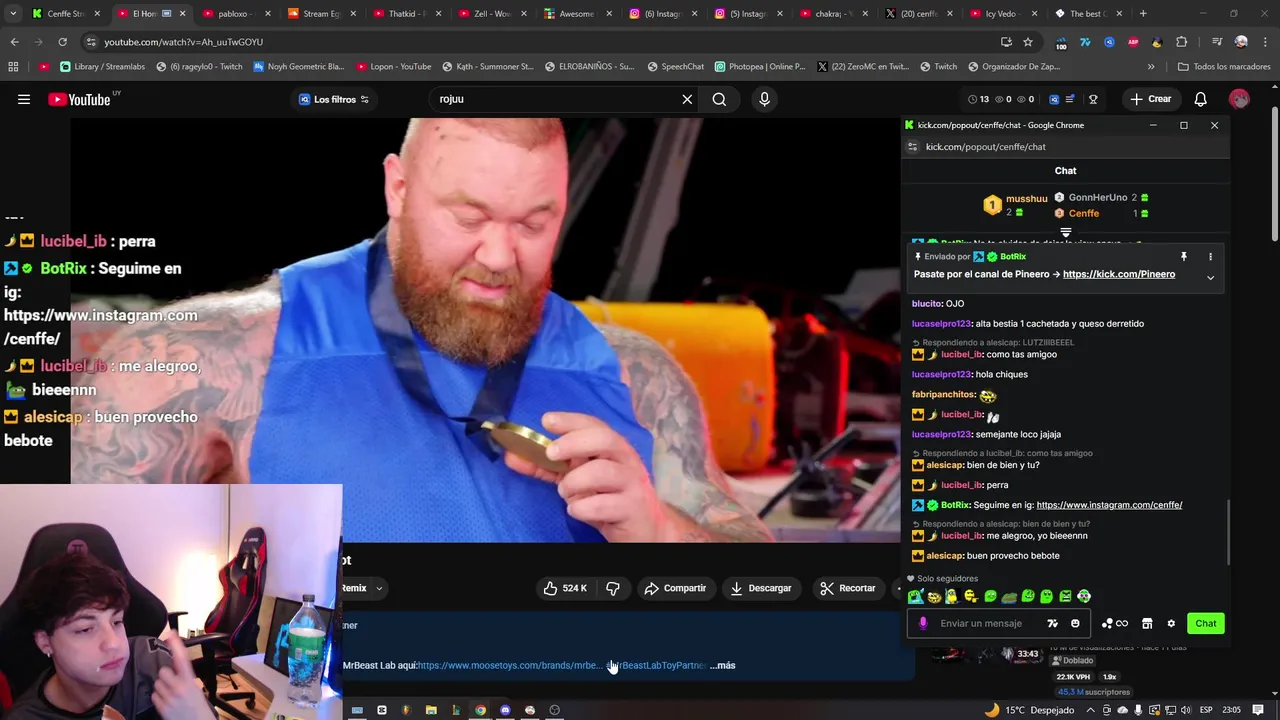Viewport: 1280px width, 720px height.
Task: Open the Kick chat shop icon
Action: click(x=1147, y=623)
